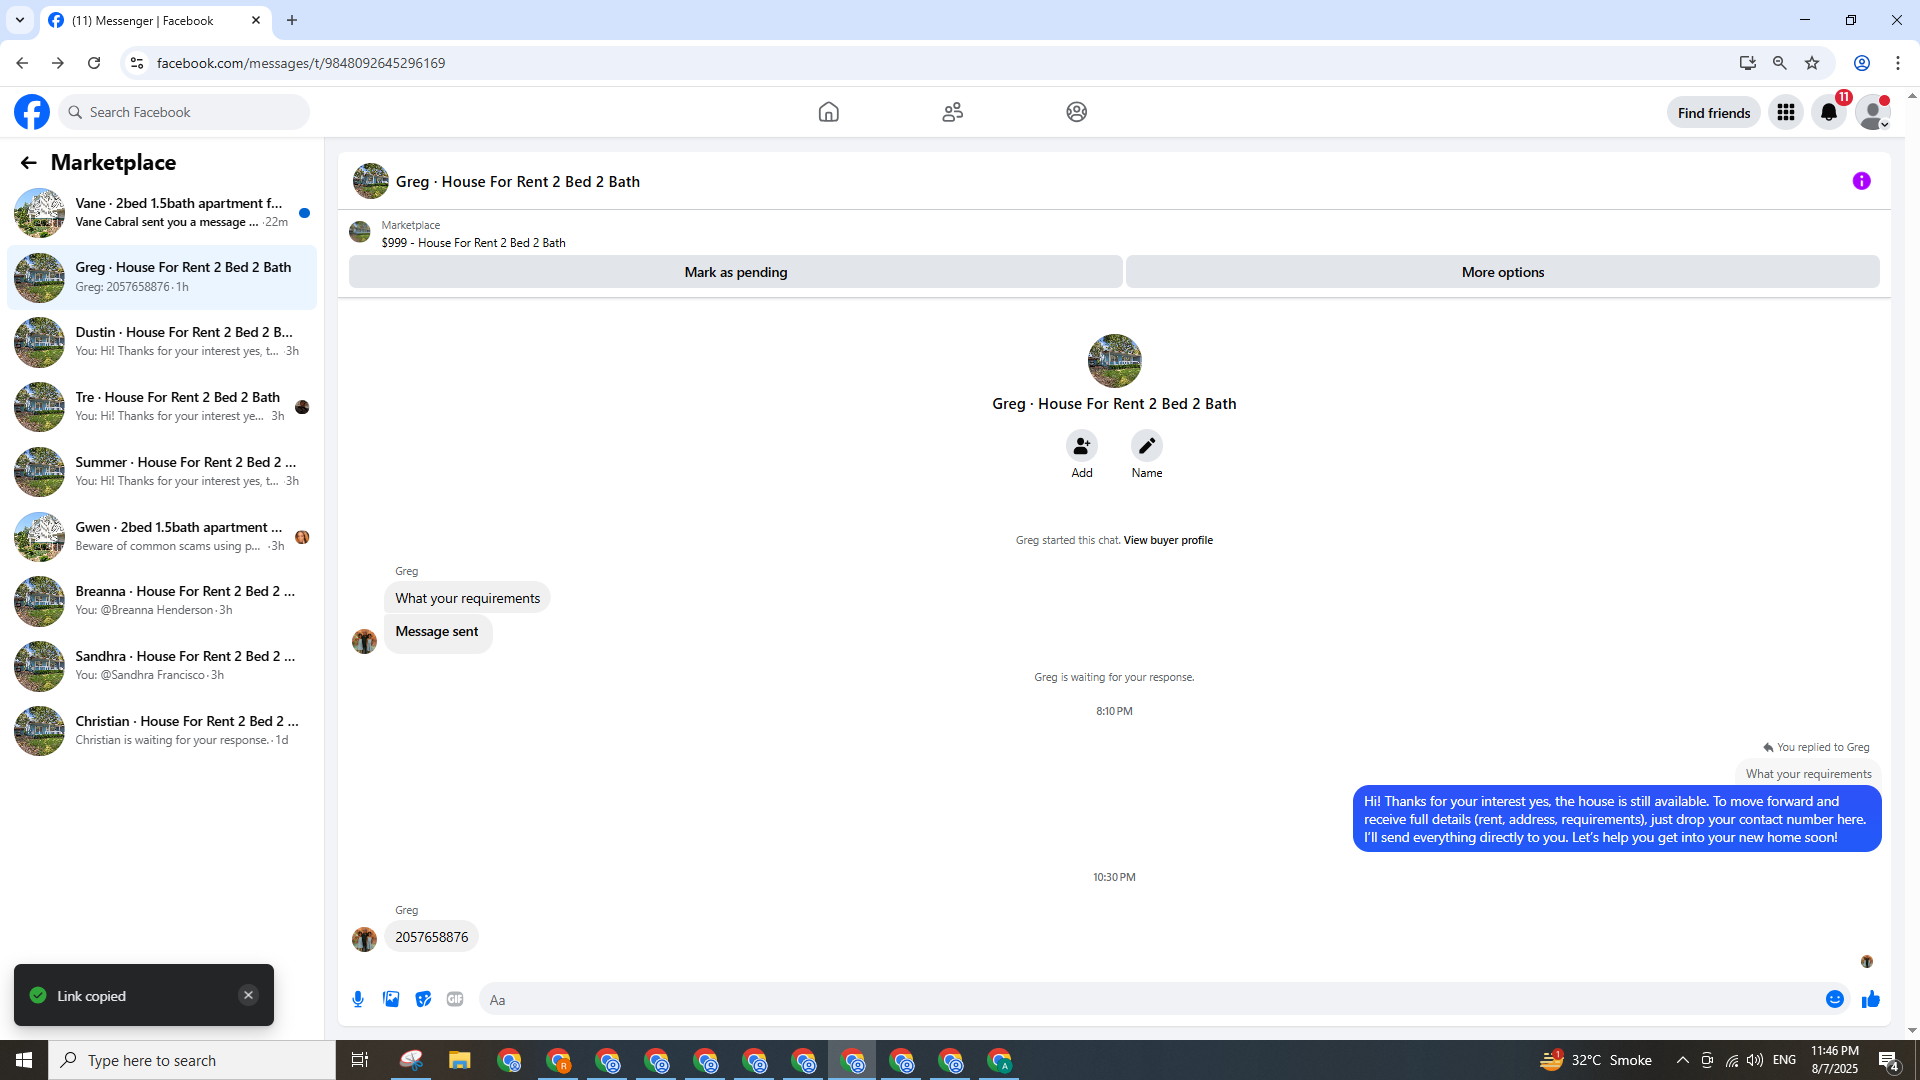The width and height of the screenshot is (1920, 1080).
Task: Click the Aa message input field
Action: [x=1150, y=999]
